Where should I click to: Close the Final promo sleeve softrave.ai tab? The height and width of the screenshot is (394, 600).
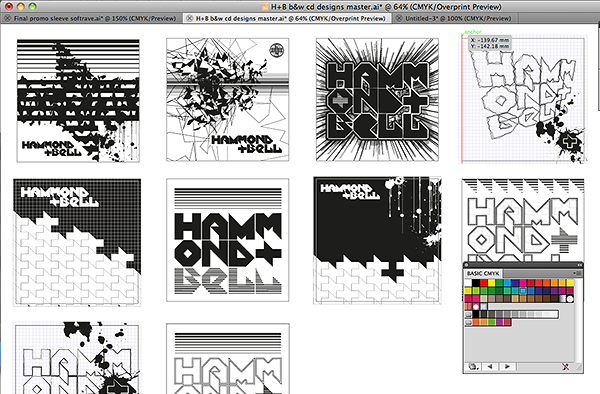click(x=7, y=18)
